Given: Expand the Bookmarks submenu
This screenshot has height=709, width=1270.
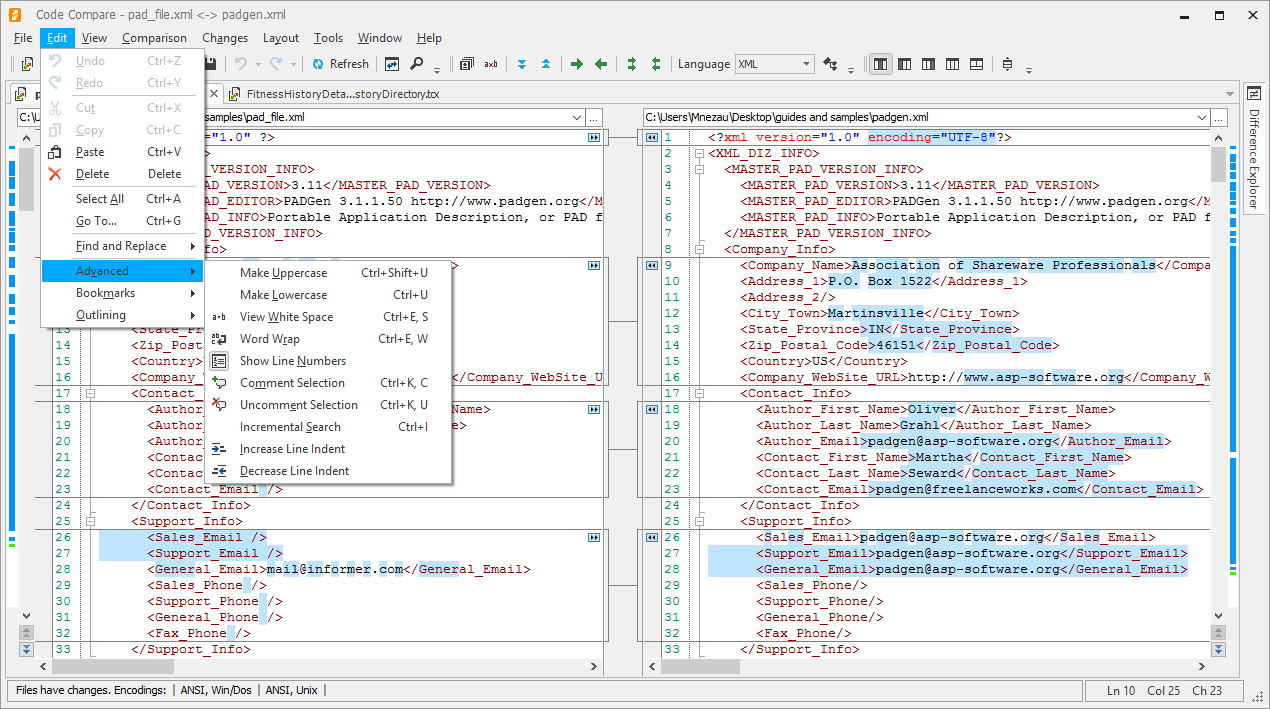Looking at the screenshot, I should pos(122,293).
